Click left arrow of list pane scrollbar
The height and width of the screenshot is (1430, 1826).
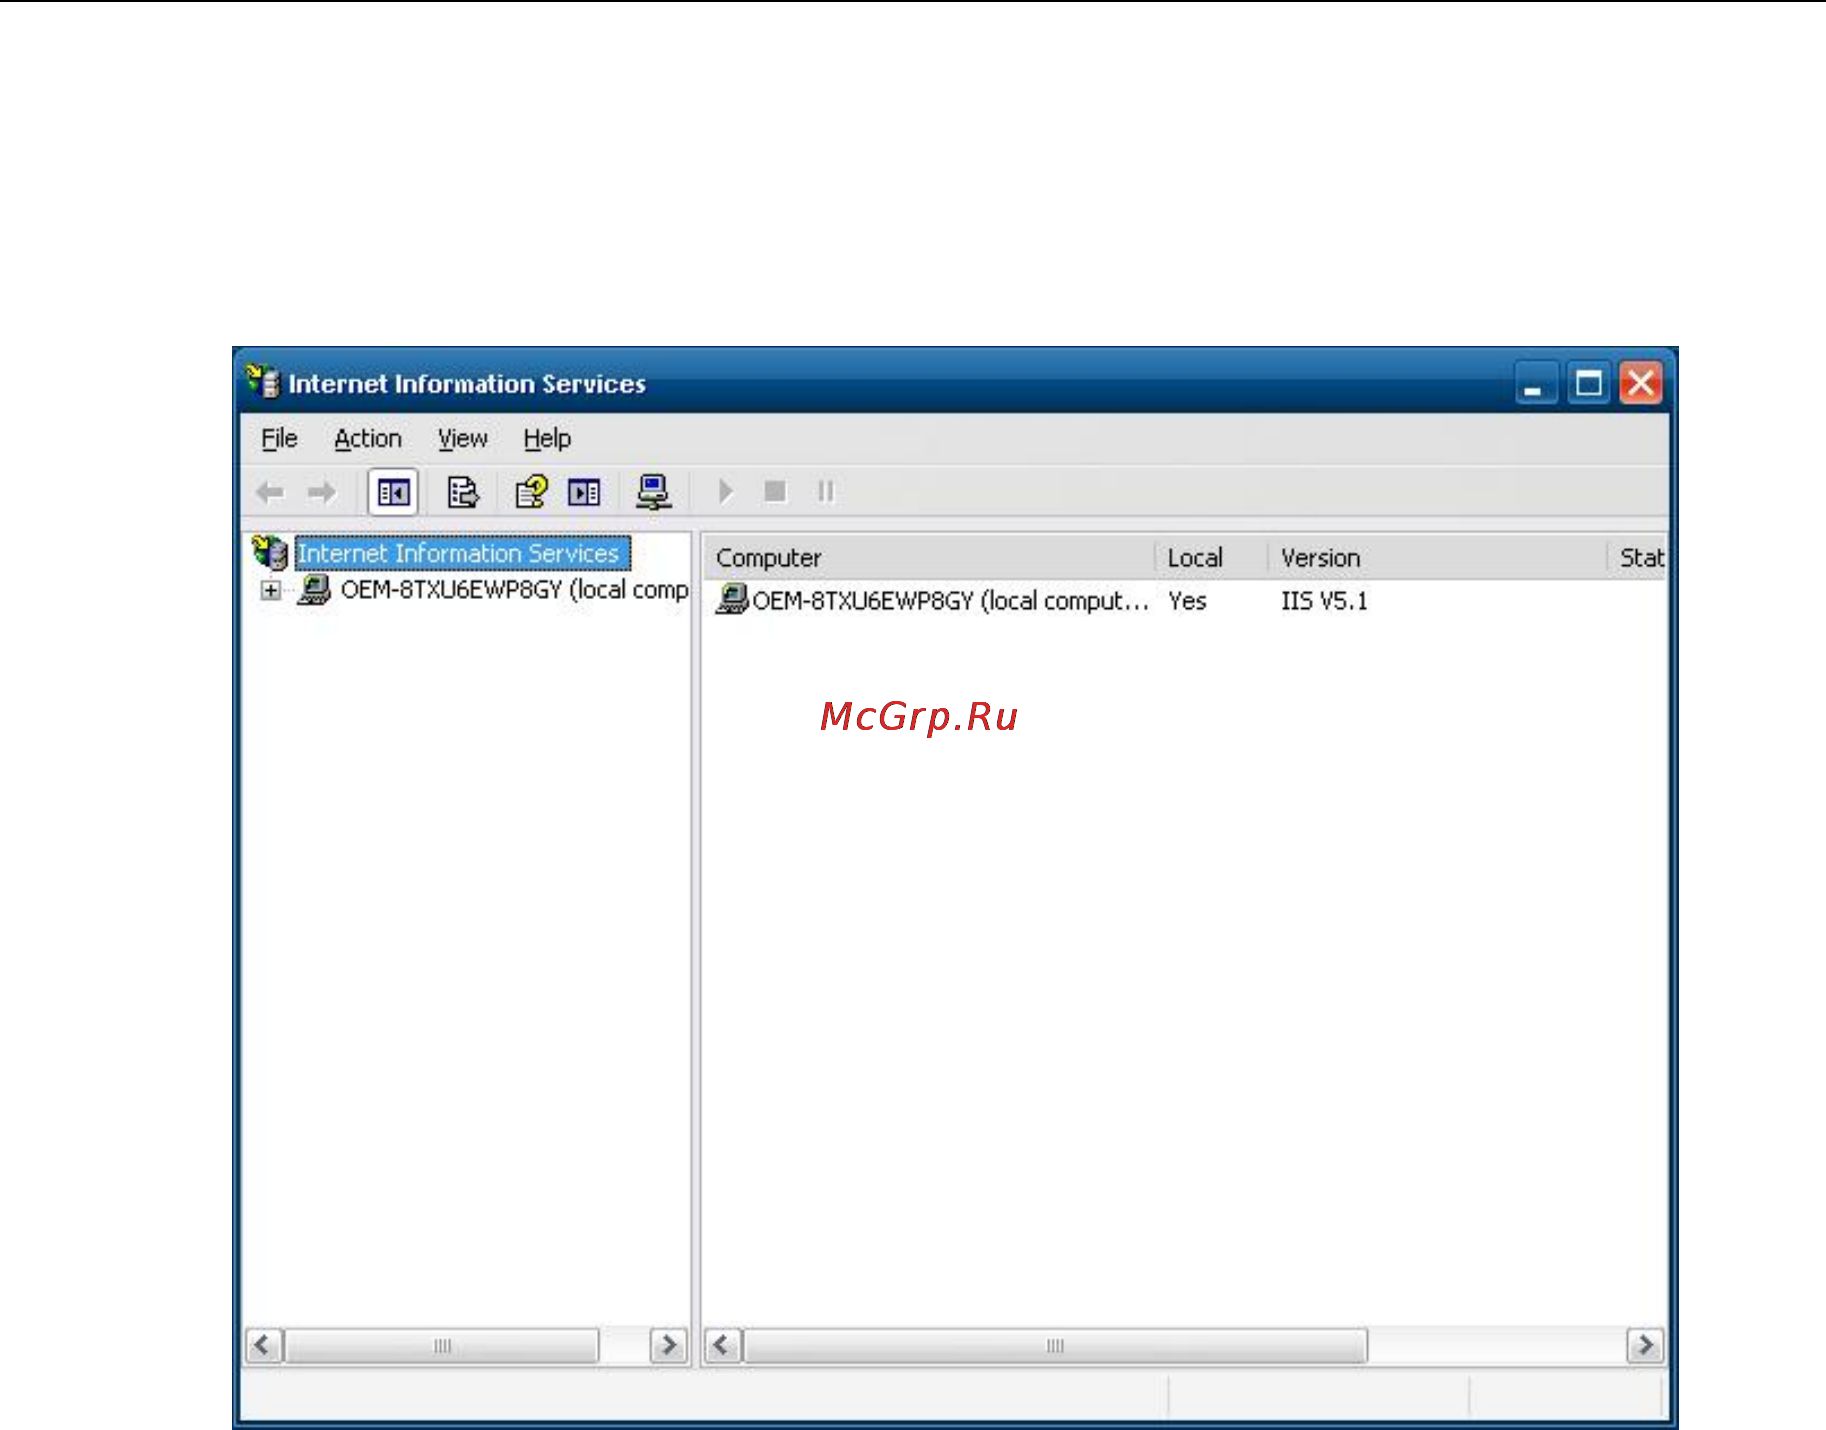point(723,1345)
